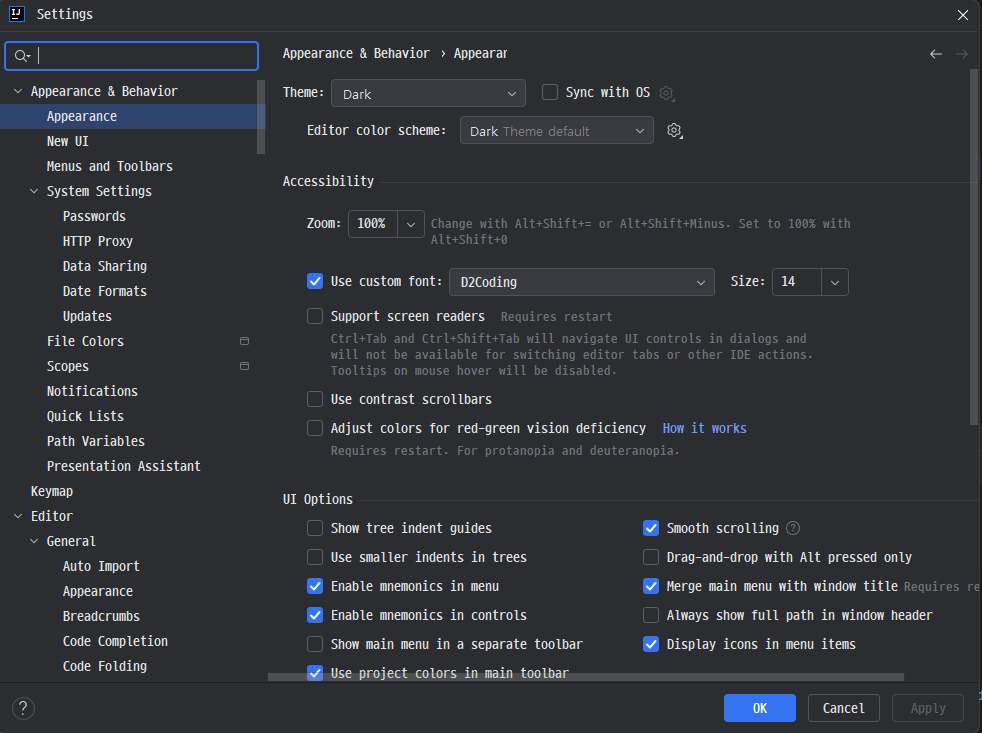Open the font Size dropdown arrow
The width and height of the screenshot is (982, 733).
tap(835, 282)
